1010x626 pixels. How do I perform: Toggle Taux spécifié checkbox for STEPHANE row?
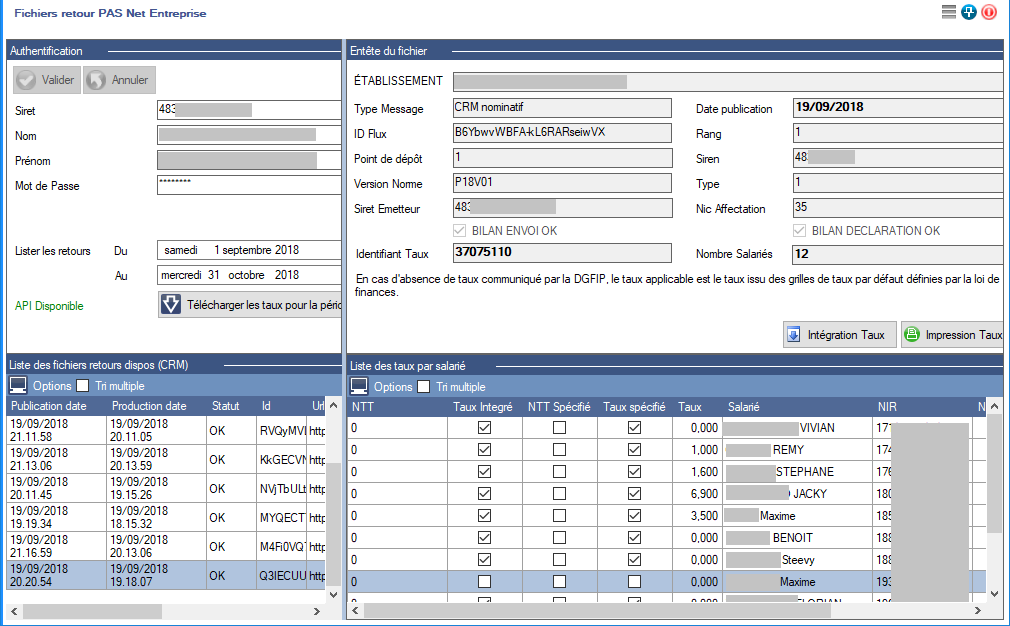(634, 472)
